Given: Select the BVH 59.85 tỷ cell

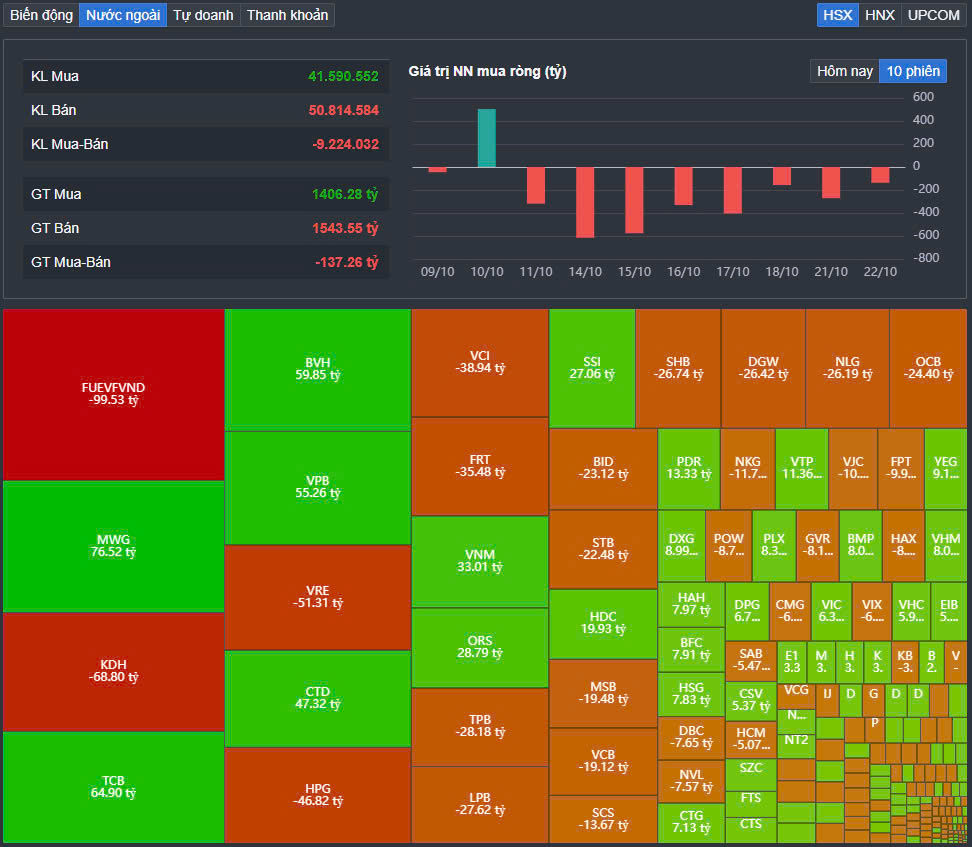Looking at the screenshot, I should pos(317,369).
